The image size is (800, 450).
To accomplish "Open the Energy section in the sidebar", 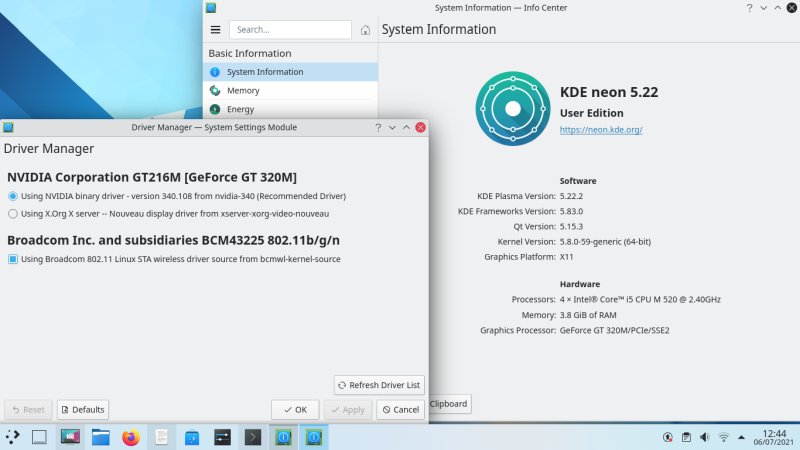I will pyautogui.click(x=290, y=109).
